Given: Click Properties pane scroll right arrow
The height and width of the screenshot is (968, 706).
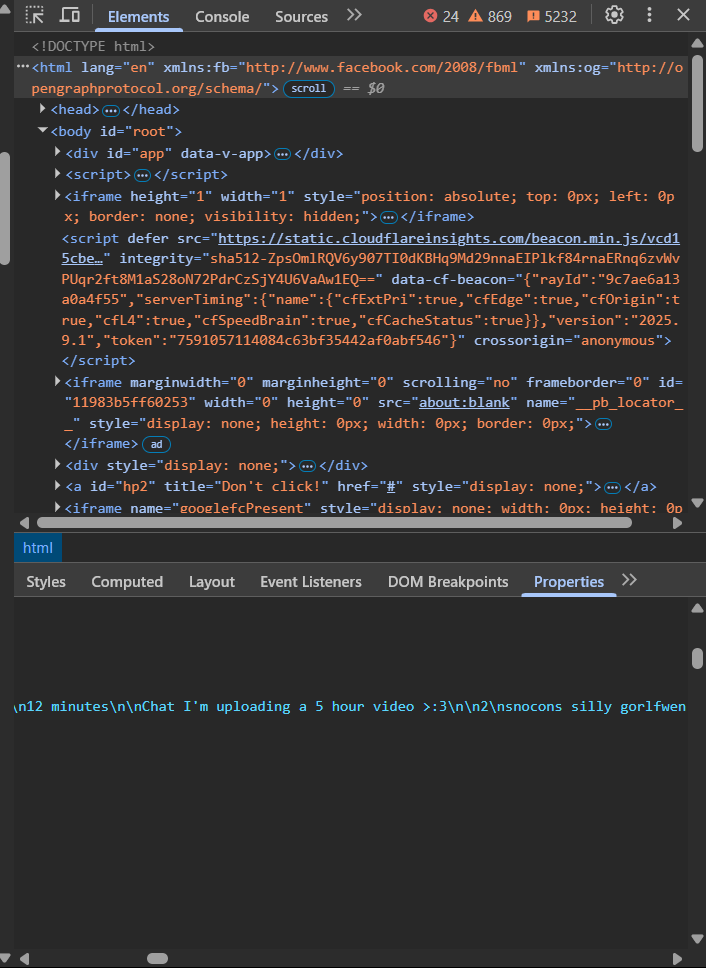Looking at the screenshot, I should point(677,958).
